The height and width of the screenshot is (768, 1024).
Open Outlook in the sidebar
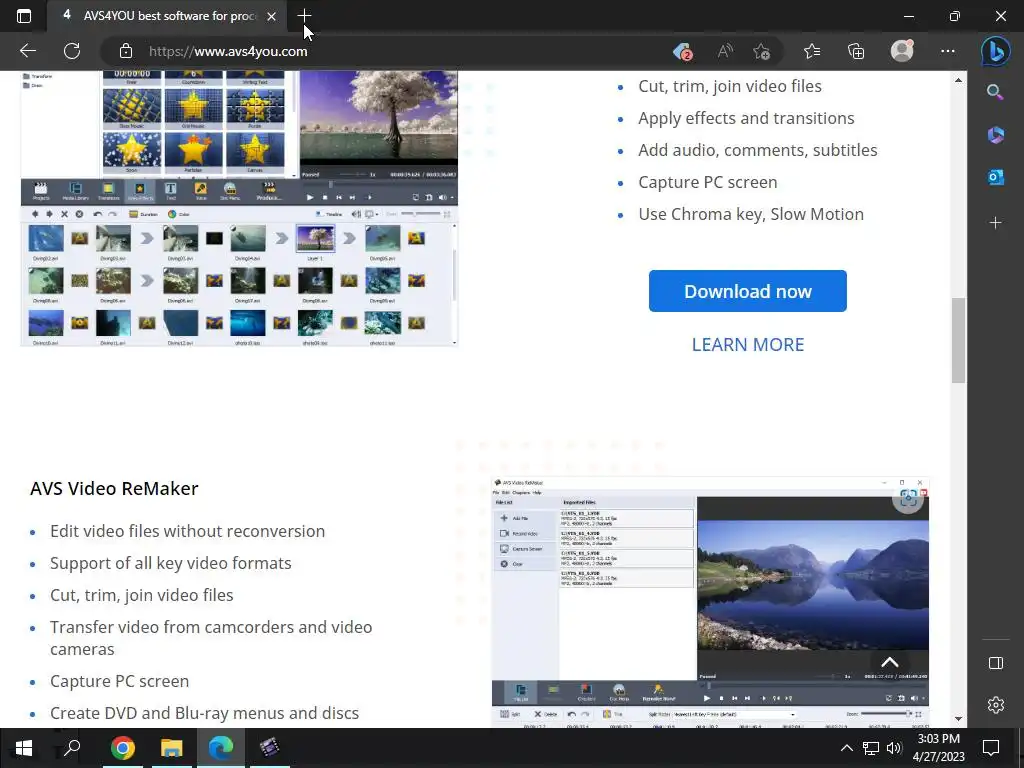(995, 177)
